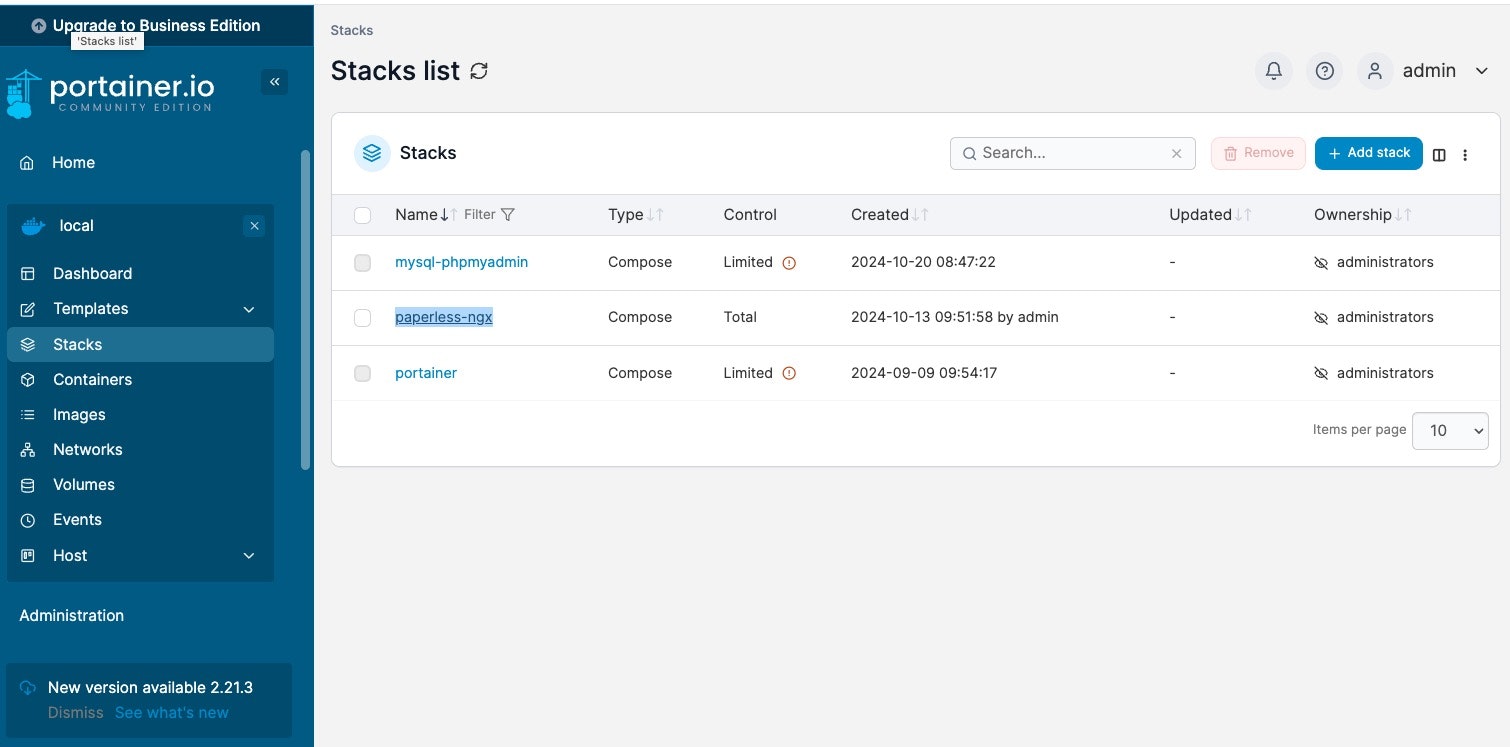Screen dimensions: 1510x747
Task: Open the Items per page dropdown
Action: click(1449, 430)
